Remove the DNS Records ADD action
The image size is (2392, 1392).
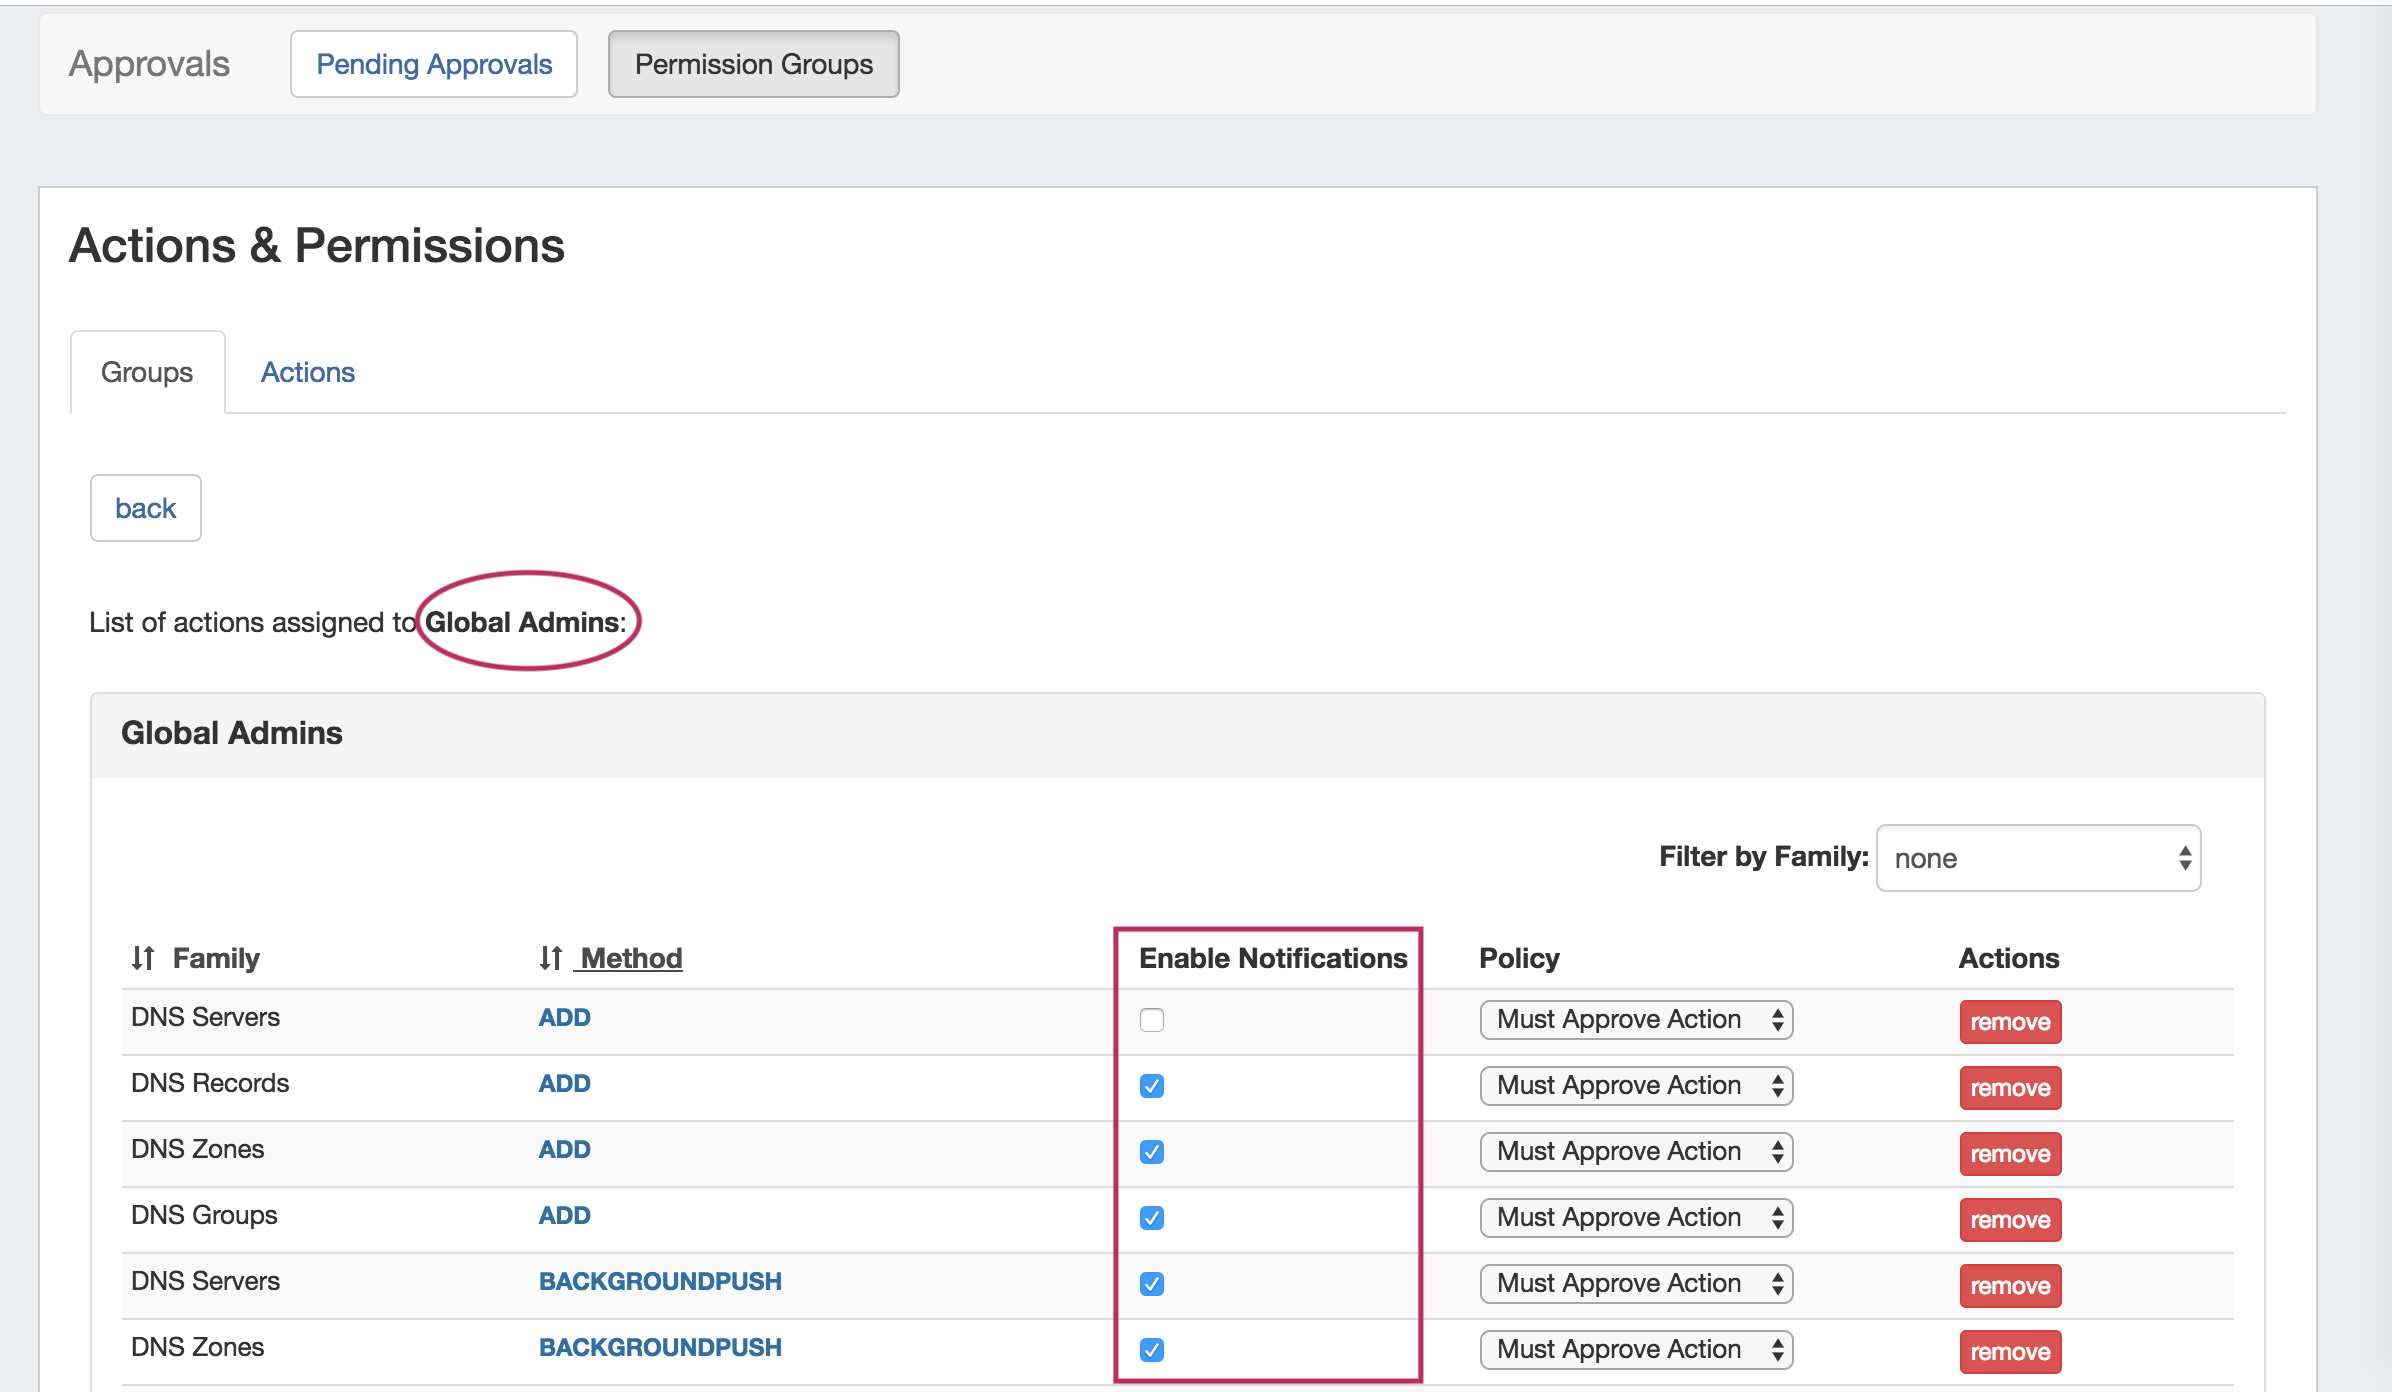(x=2010, y=1088)
